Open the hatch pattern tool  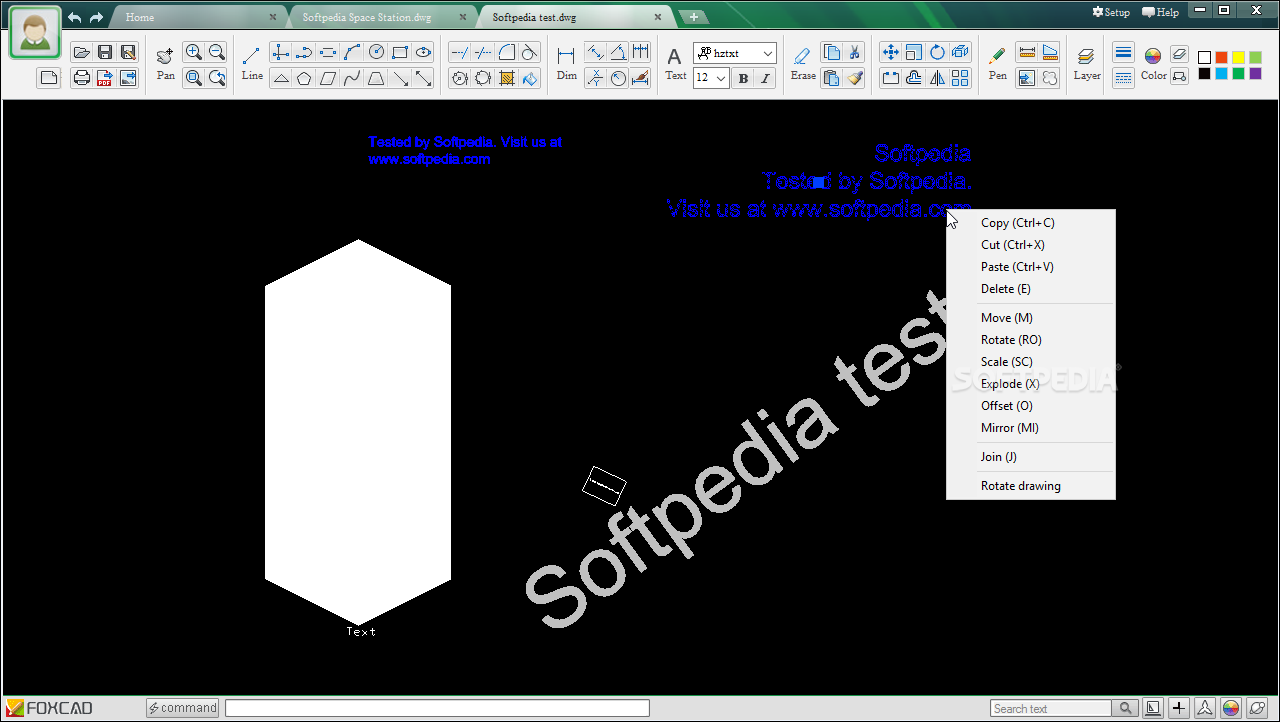pos(507,78)
